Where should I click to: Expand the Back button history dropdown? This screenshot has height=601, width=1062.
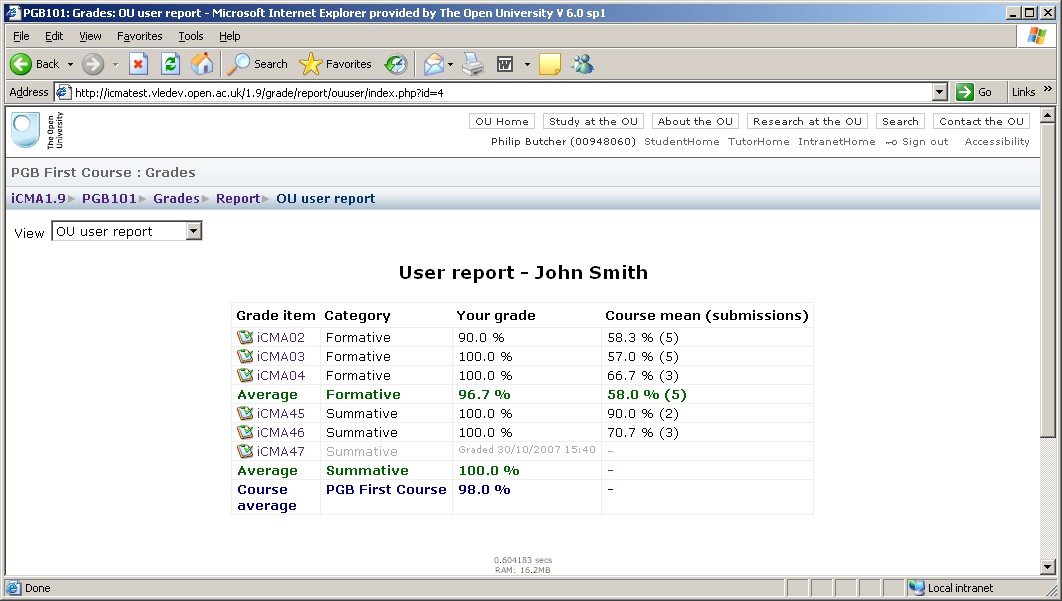70,64
